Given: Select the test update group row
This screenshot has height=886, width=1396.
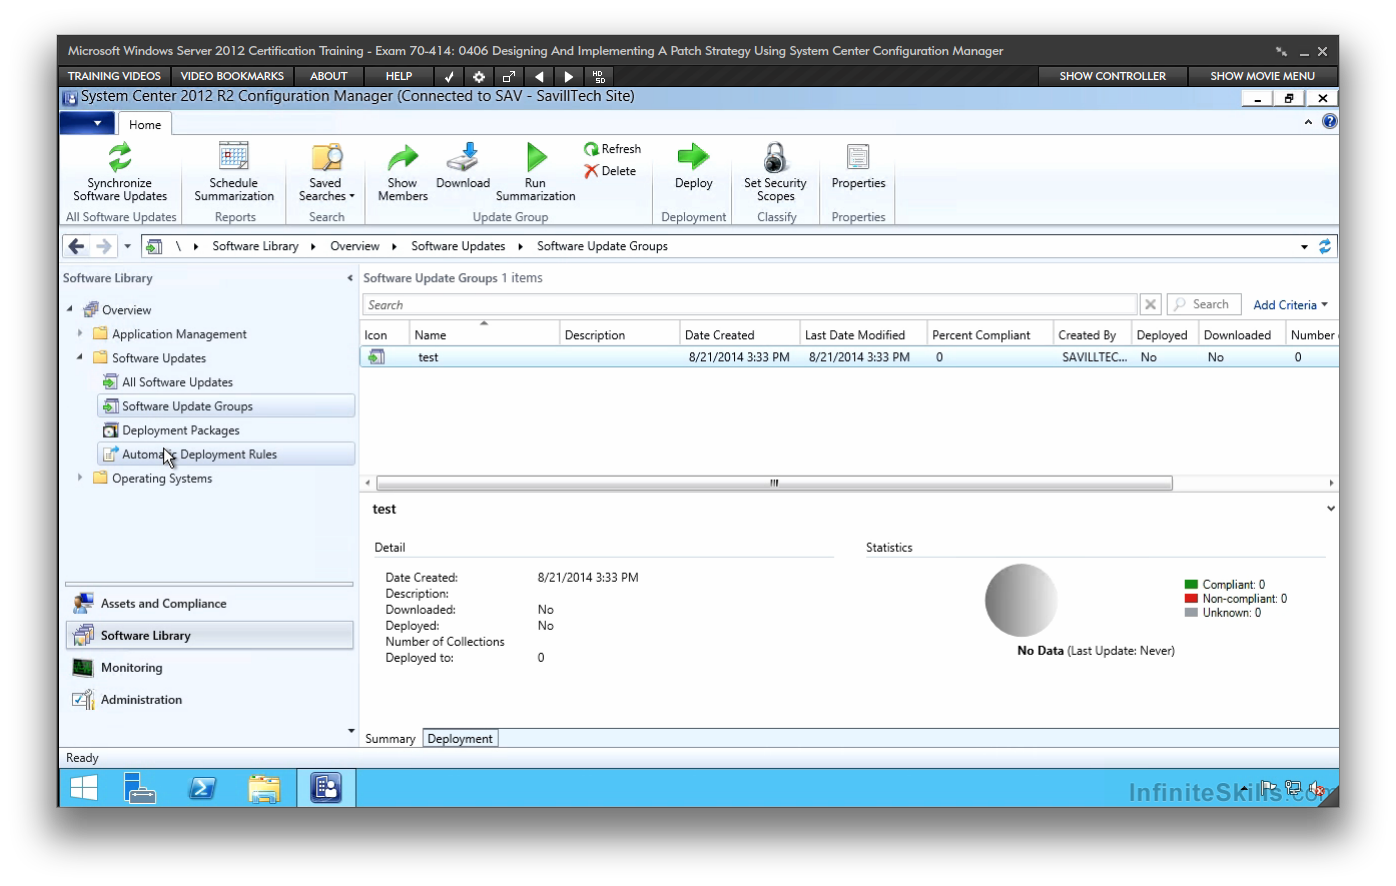Looking at the screenshot, I should 849,357.
